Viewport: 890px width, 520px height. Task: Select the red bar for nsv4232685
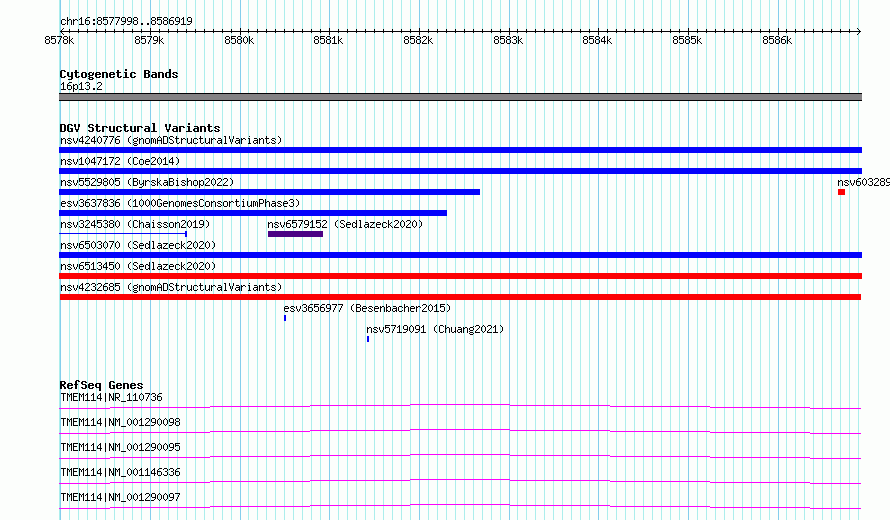click(x=460, y=297)
